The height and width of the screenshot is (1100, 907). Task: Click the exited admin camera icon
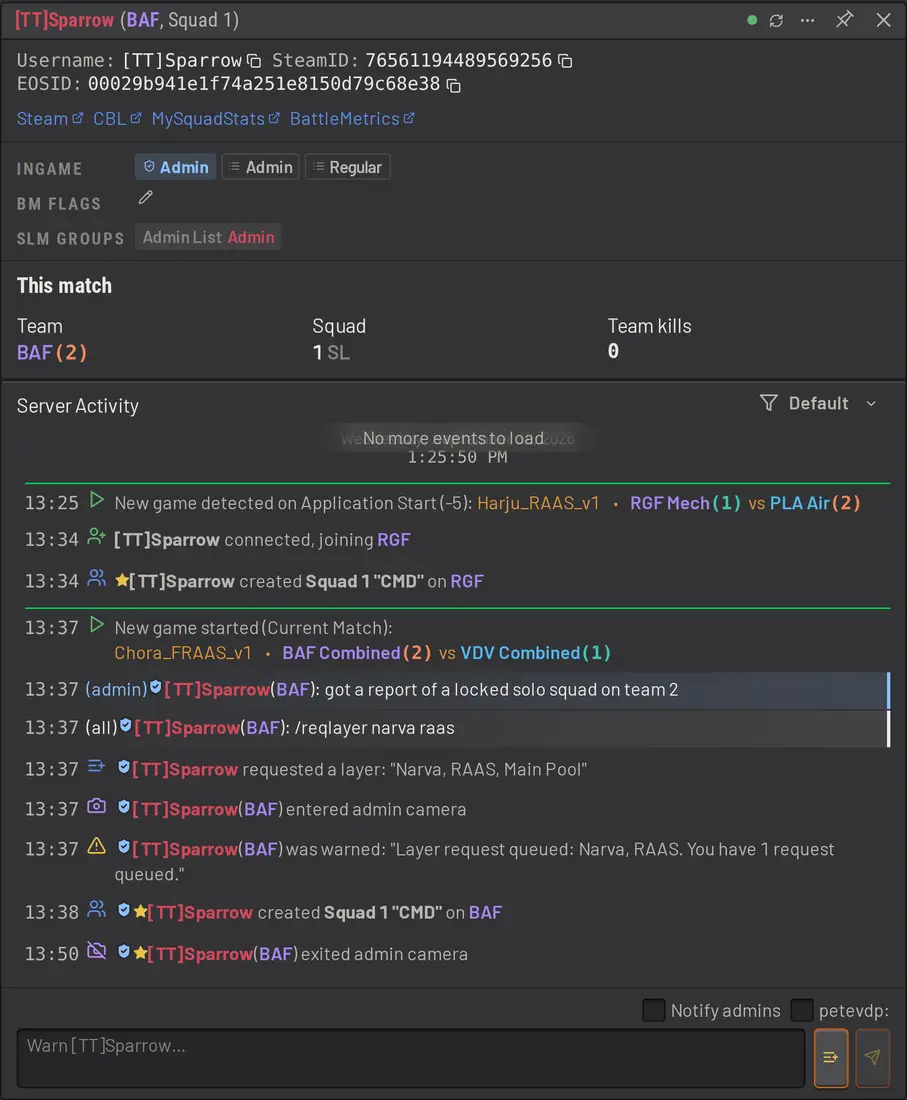tap(97, 951)
